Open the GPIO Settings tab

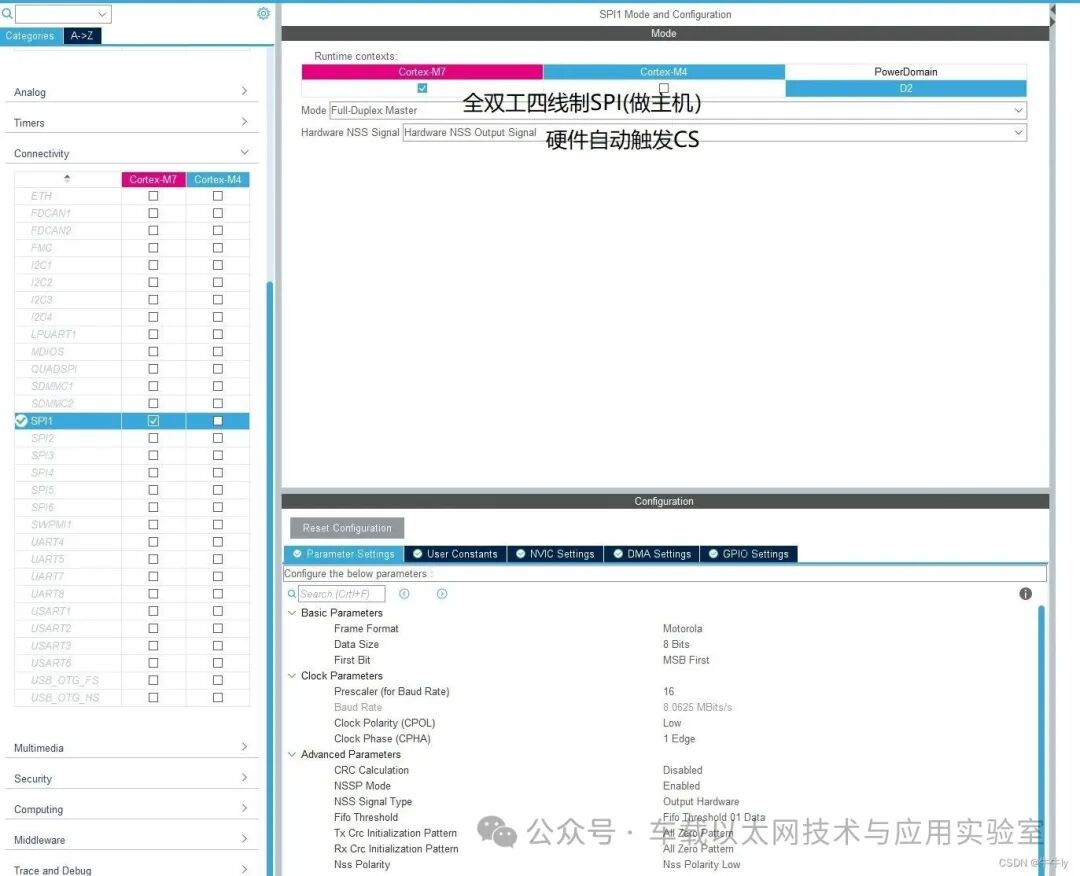tap(749, 554)
